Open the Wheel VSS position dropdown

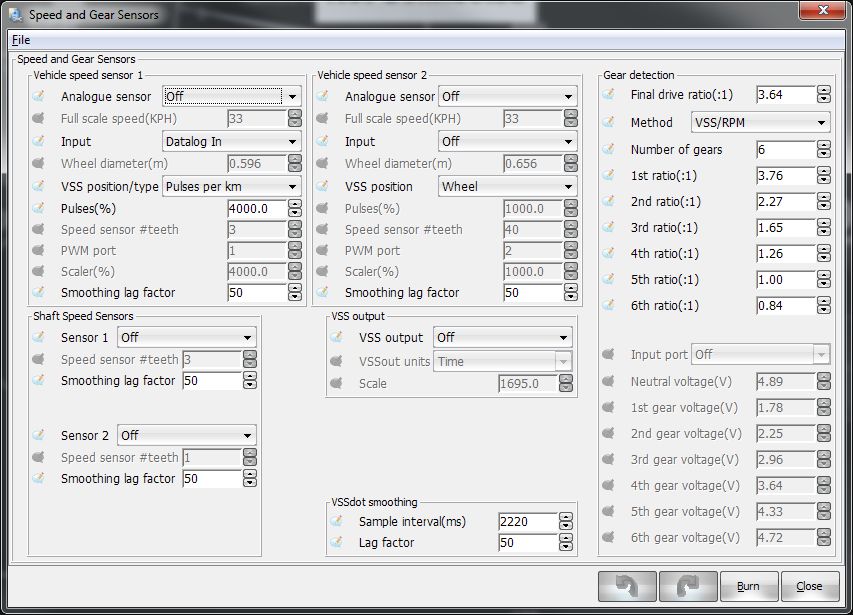pyautogui.click(x=507, y=186)
